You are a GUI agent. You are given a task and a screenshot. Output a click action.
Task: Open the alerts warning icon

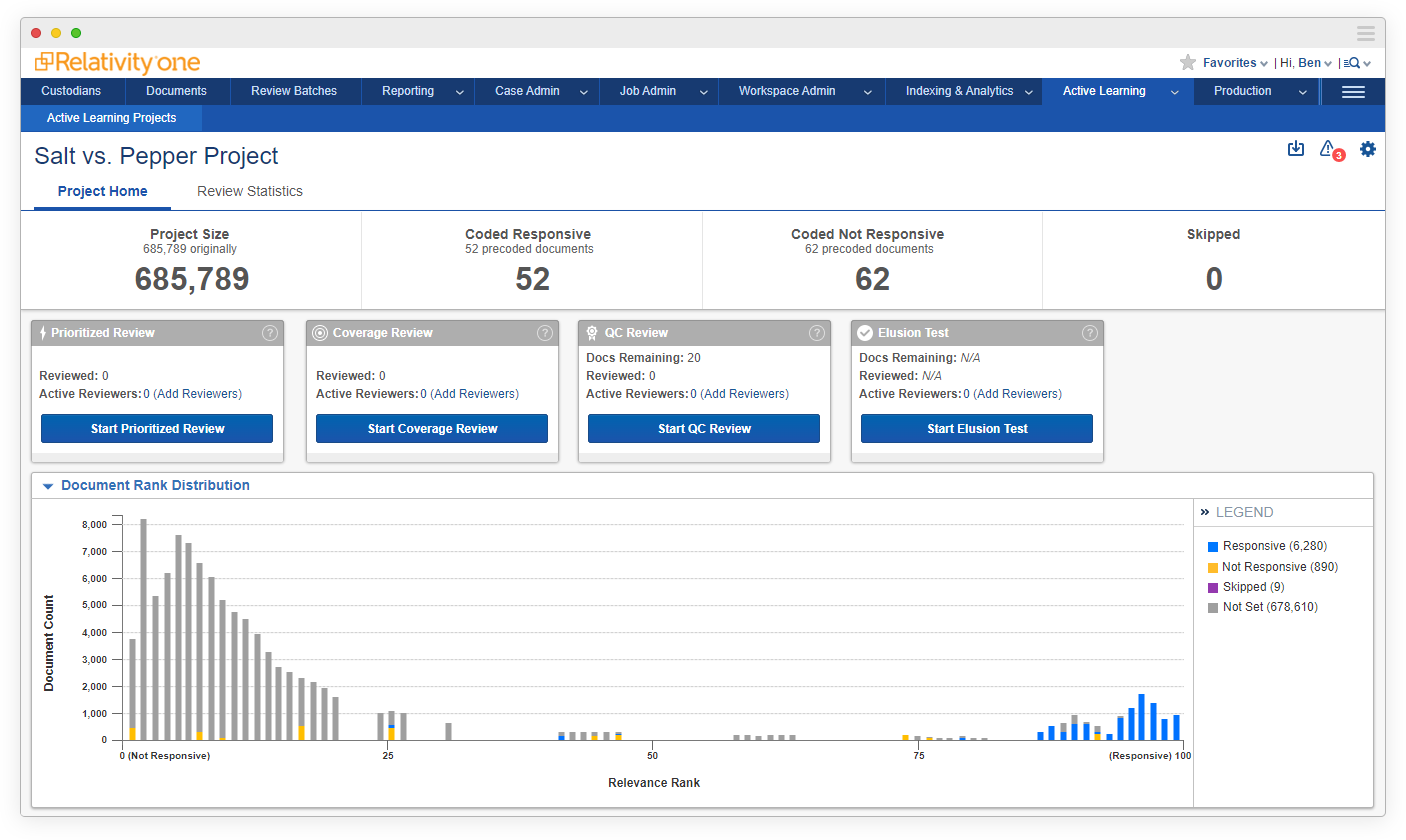[1328, 149]
